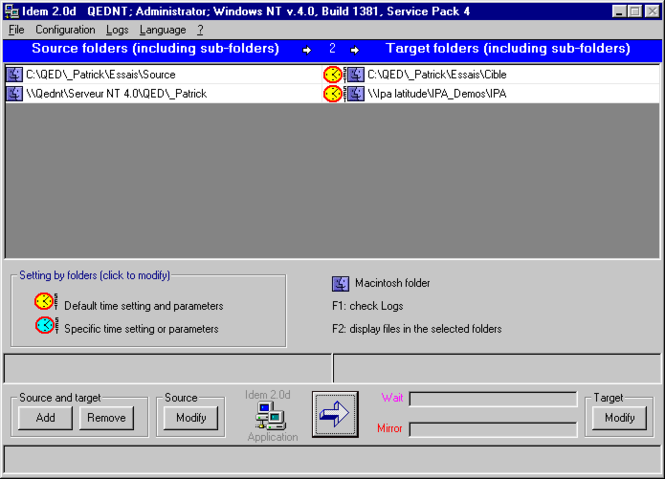Click 'F1: check Logs' hint text
The image size is (665, 479).
pos(368,306)
